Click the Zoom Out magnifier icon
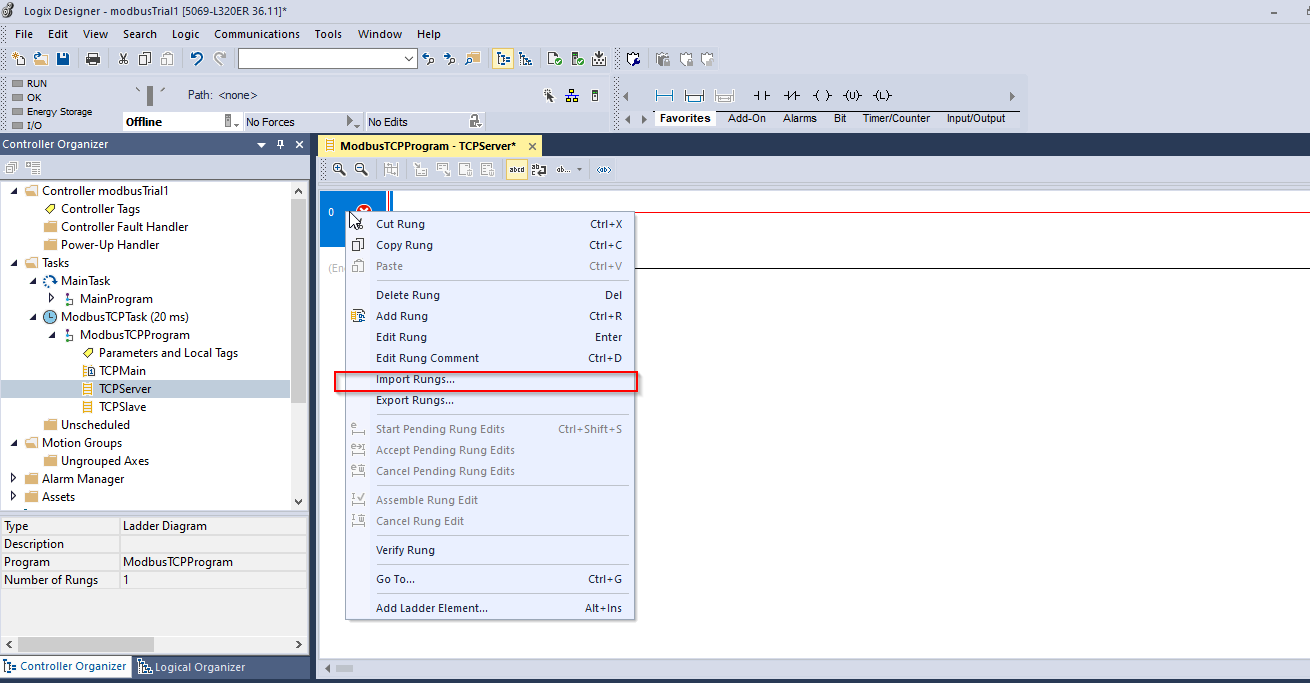The image size is (1310, 683). coord(362,169)
